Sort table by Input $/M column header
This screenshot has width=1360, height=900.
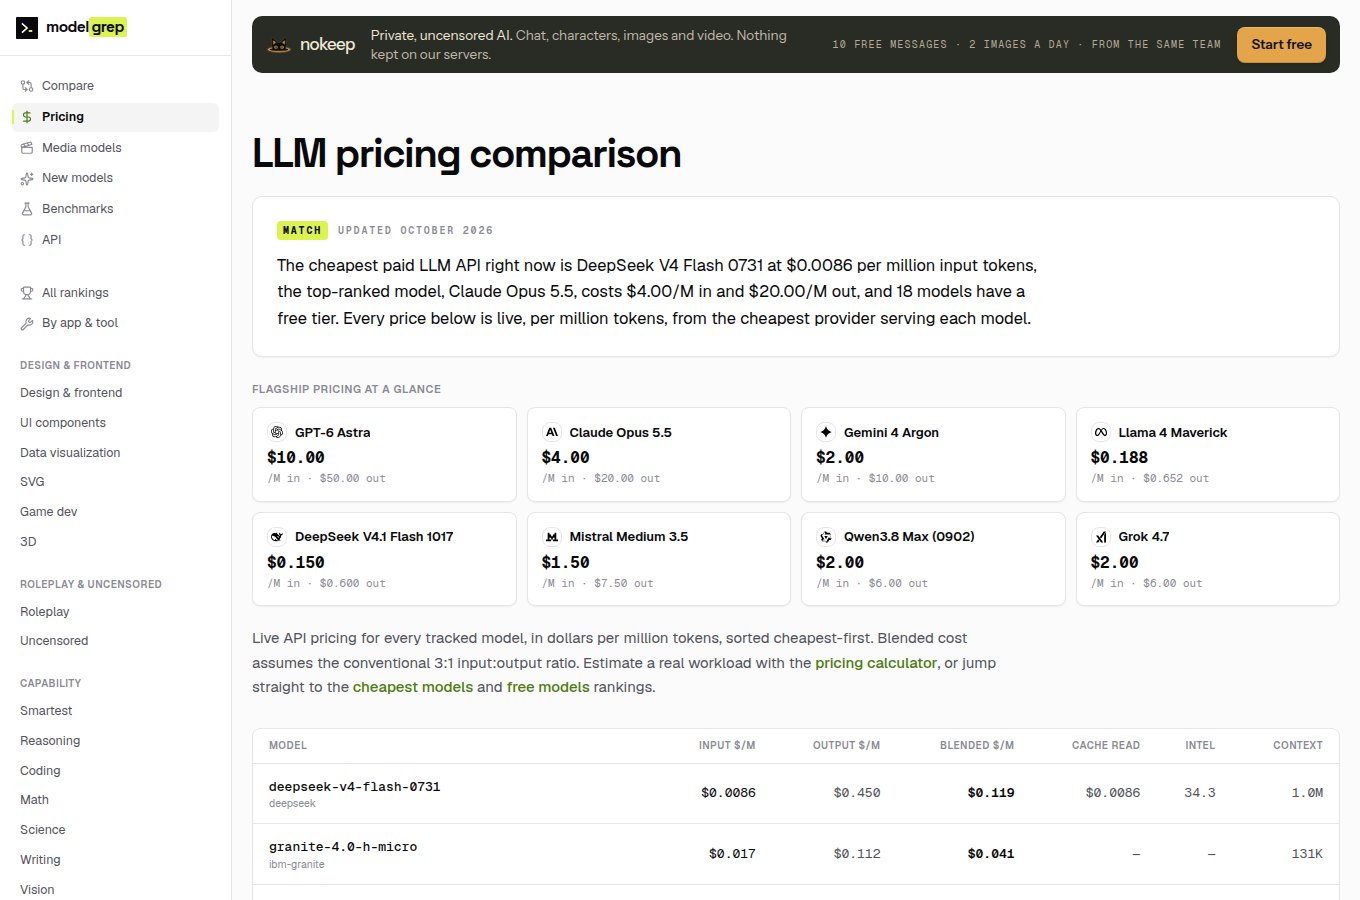point(727,746)
